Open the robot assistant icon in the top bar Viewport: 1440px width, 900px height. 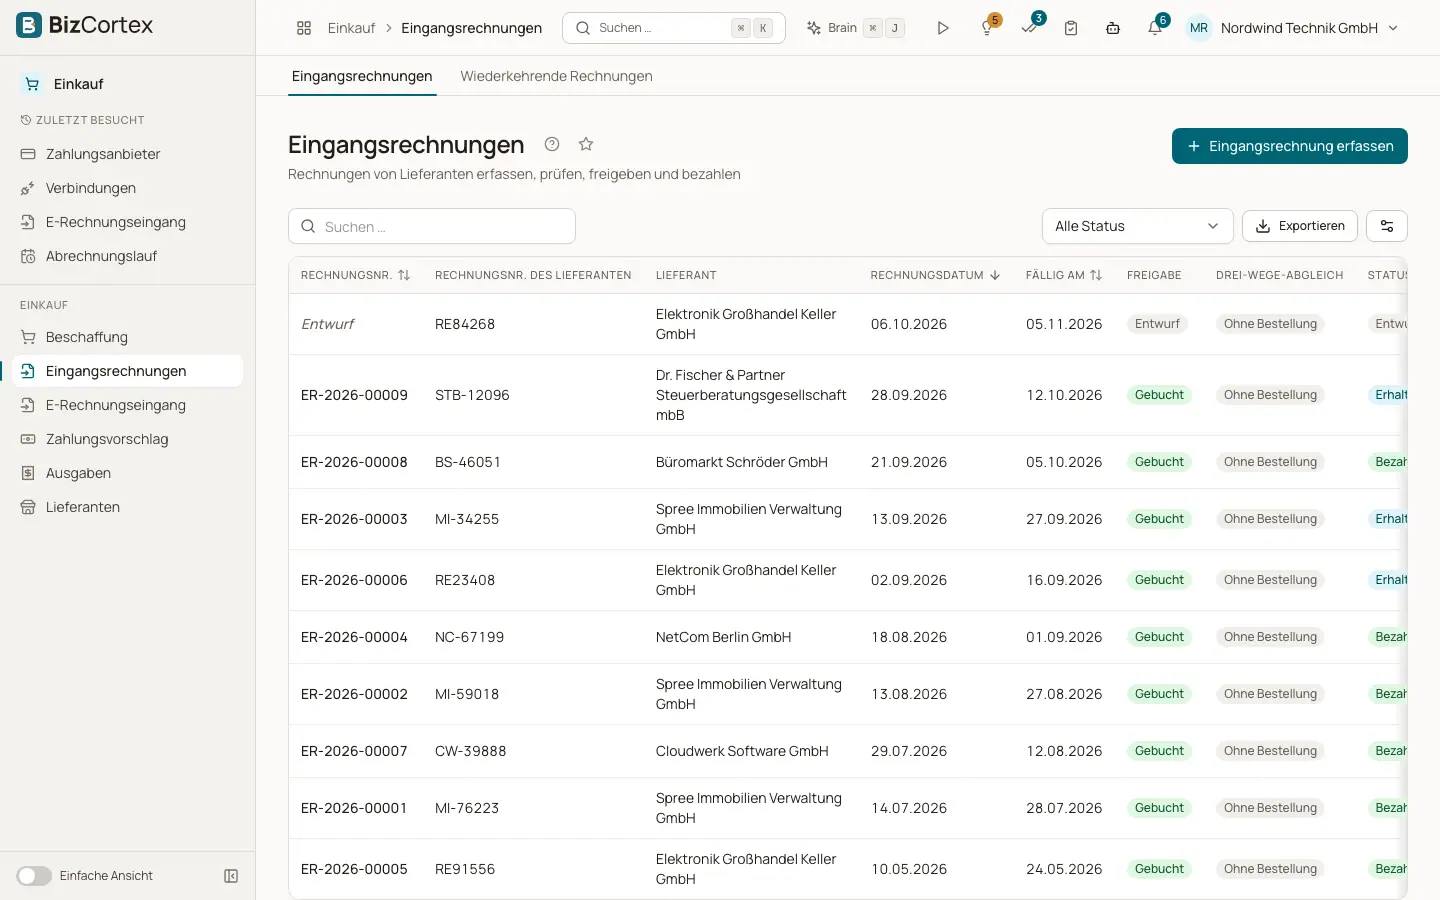(1113, 28)
